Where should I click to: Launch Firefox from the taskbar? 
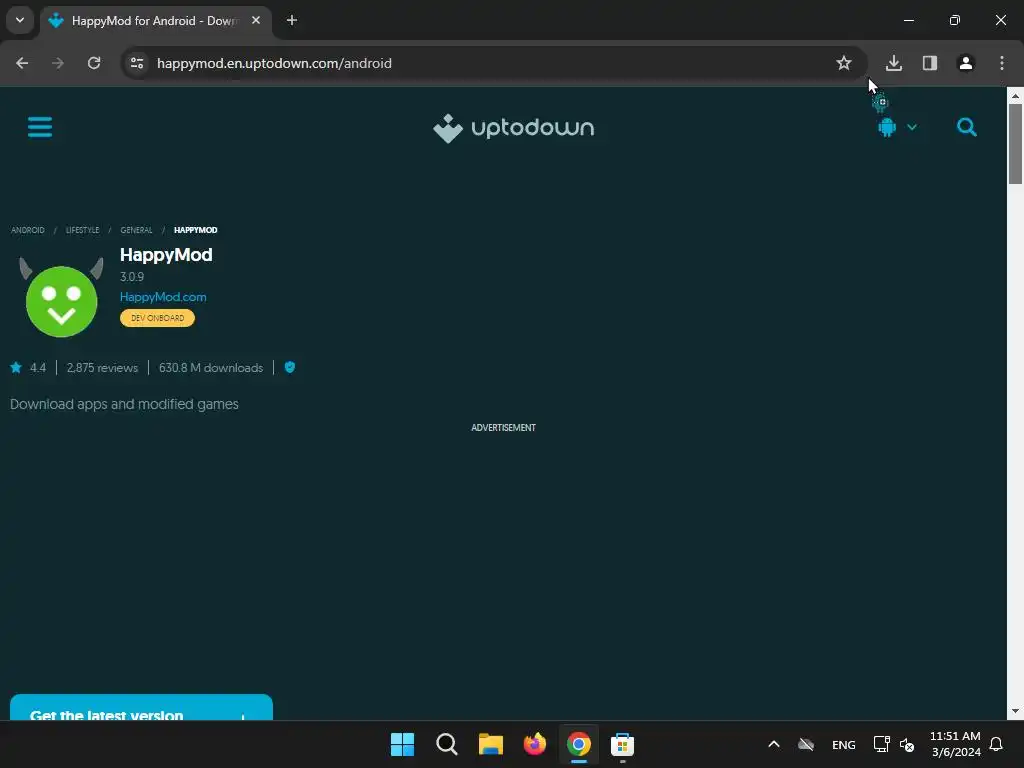coord(534,744)
